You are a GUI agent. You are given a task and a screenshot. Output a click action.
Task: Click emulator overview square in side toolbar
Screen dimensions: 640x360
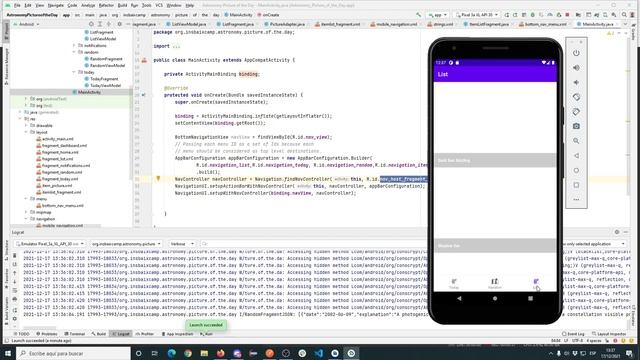point(576,185)
